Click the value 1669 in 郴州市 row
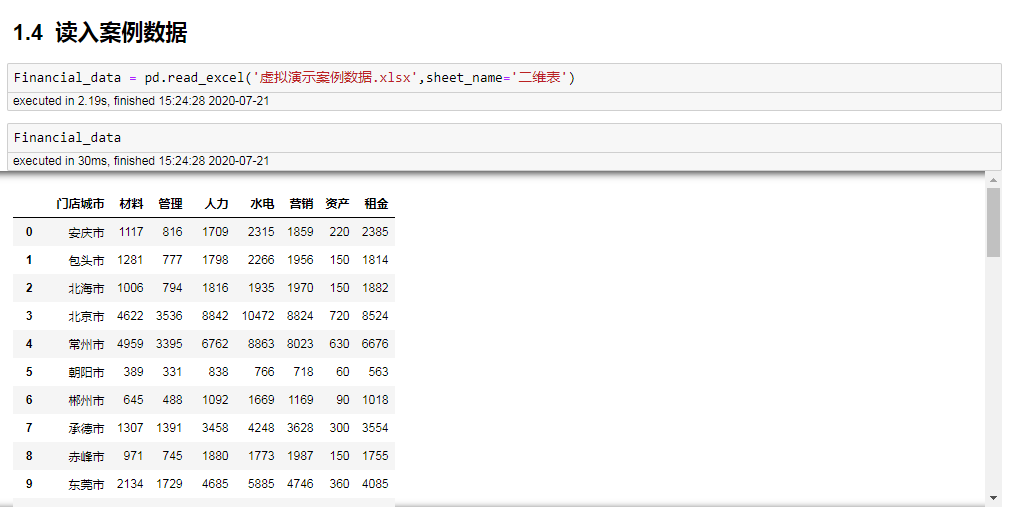Viewport: 1010px width, 517px height. 261,400
